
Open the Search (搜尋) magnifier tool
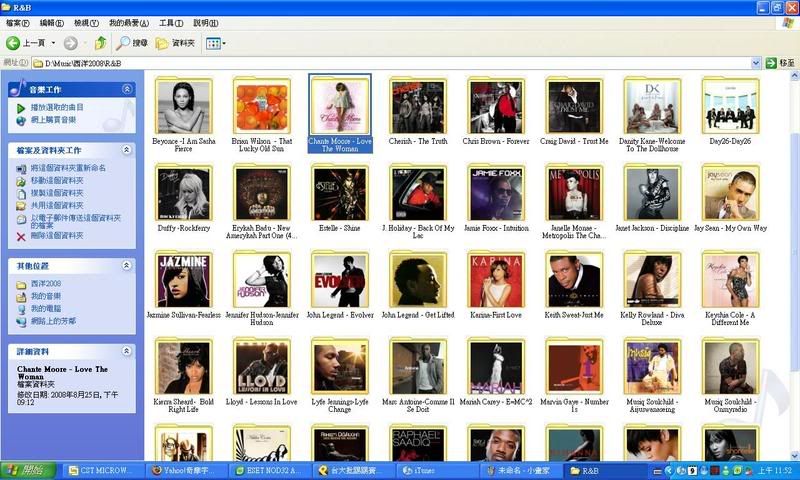tap(124, 43)
